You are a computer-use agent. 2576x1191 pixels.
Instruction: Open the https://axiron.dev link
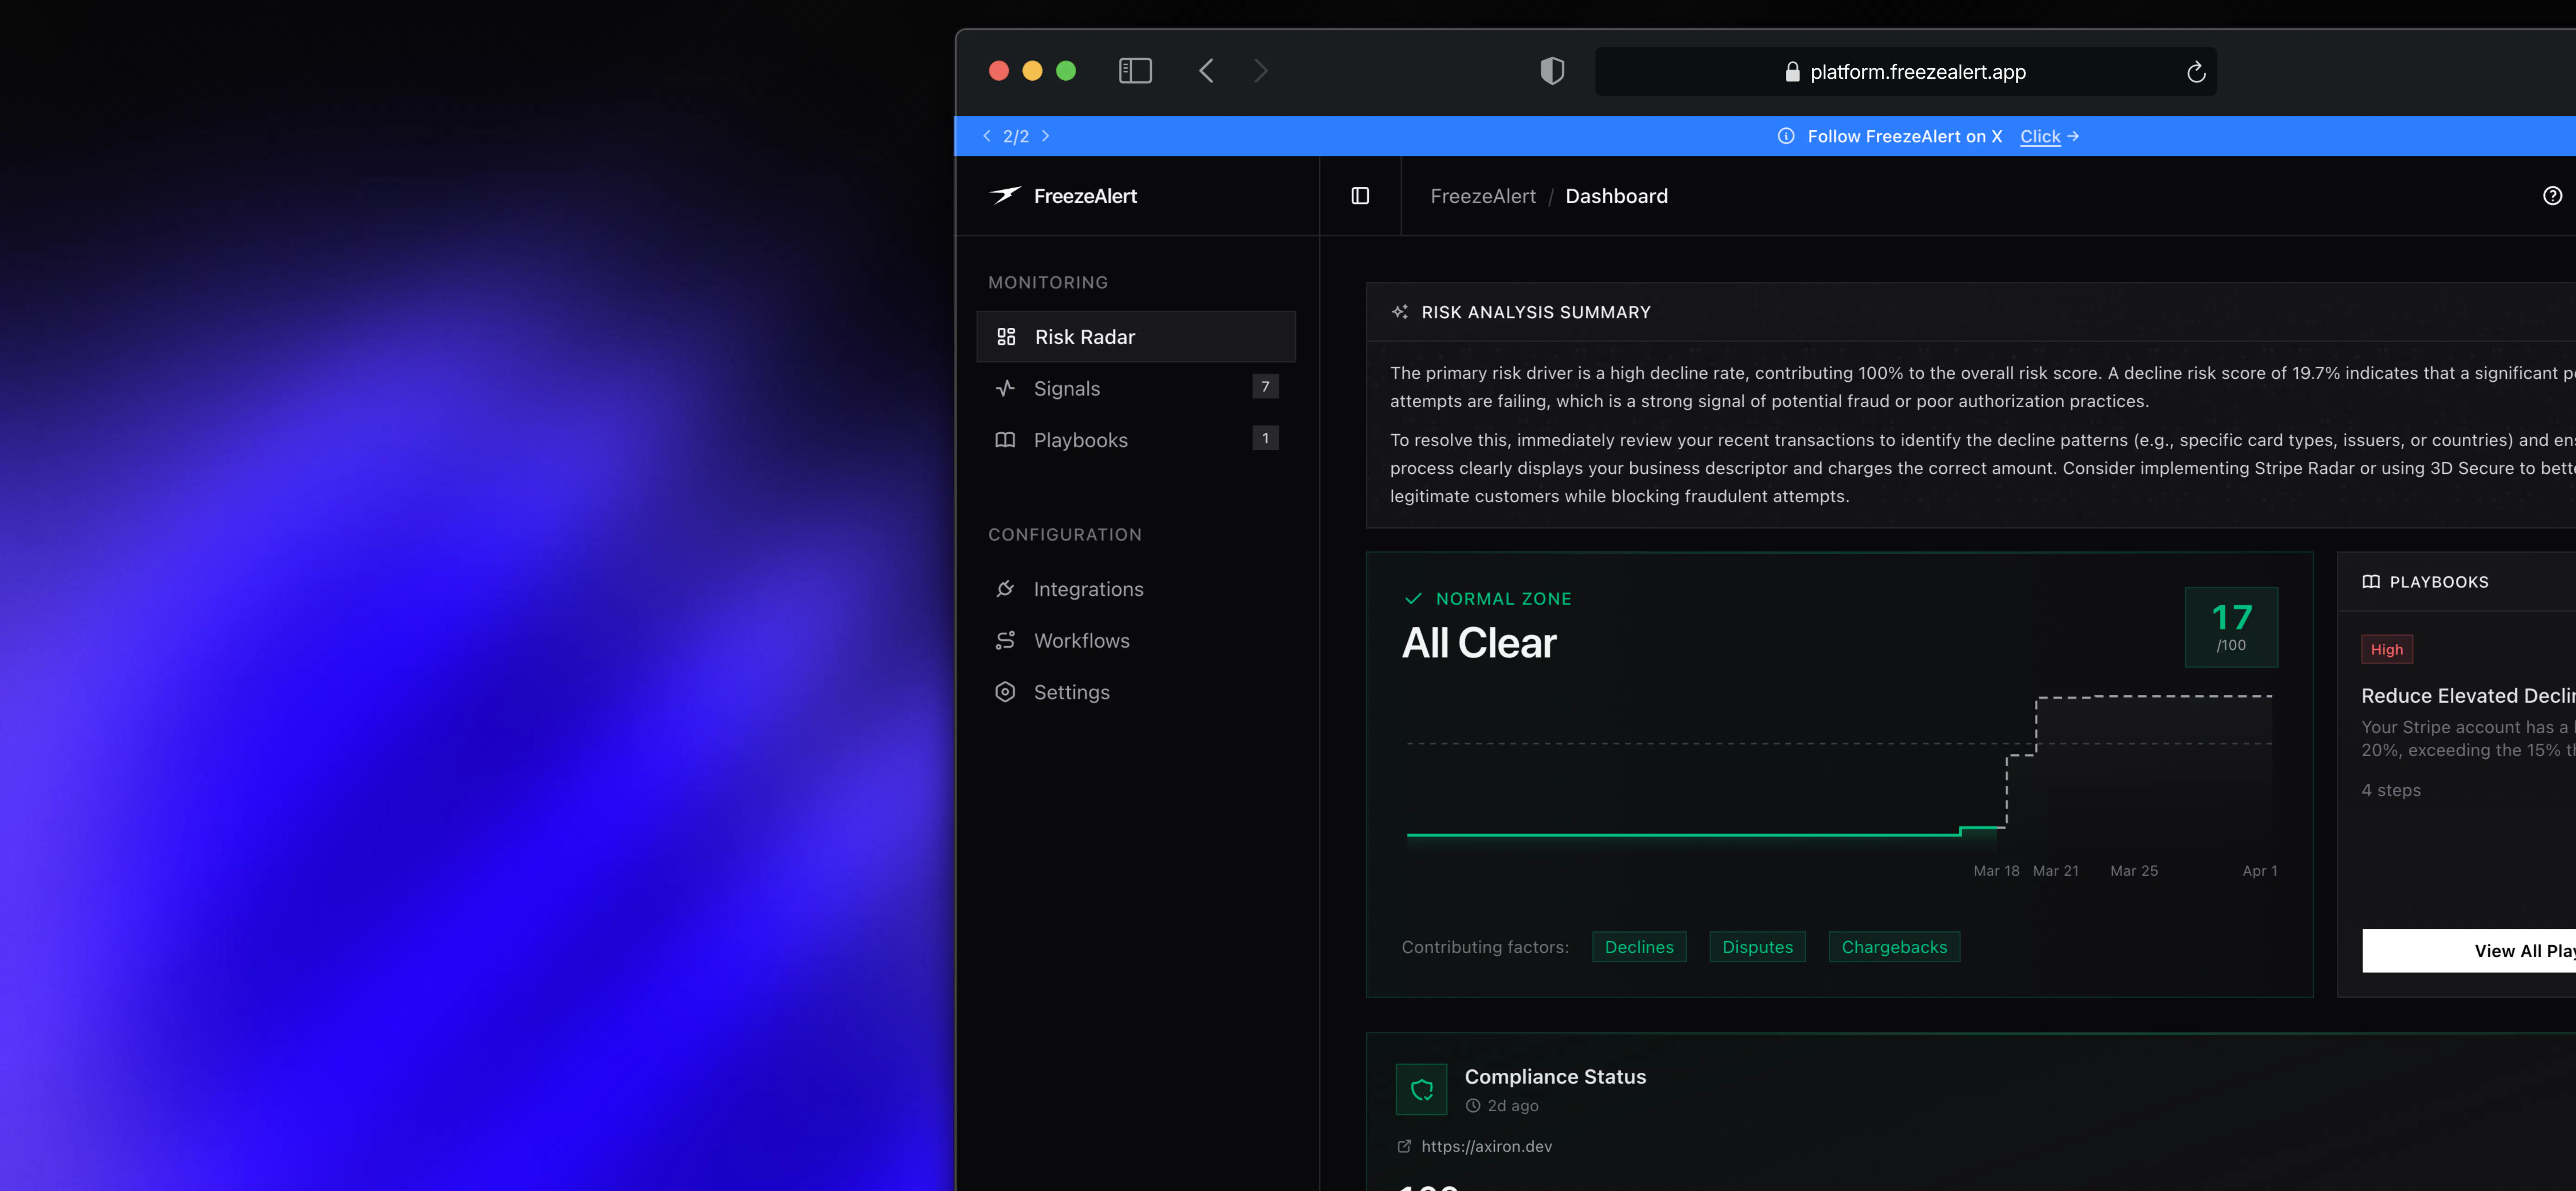tap(1486, 1146)
